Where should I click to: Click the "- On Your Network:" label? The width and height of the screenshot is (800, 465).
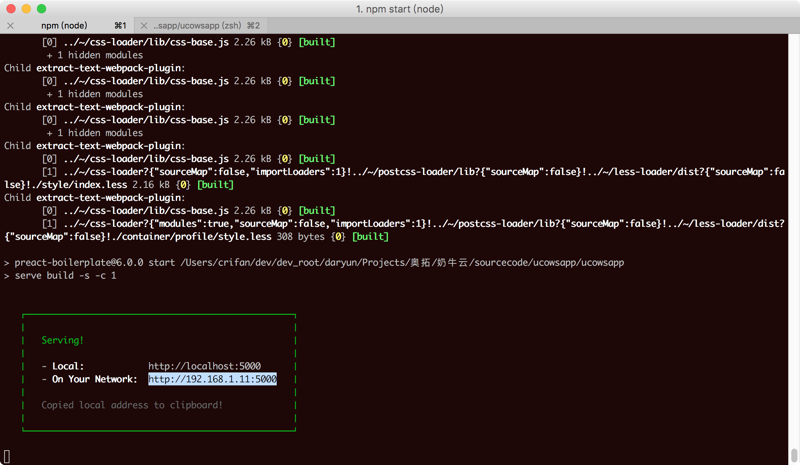(x=89, y=379)
